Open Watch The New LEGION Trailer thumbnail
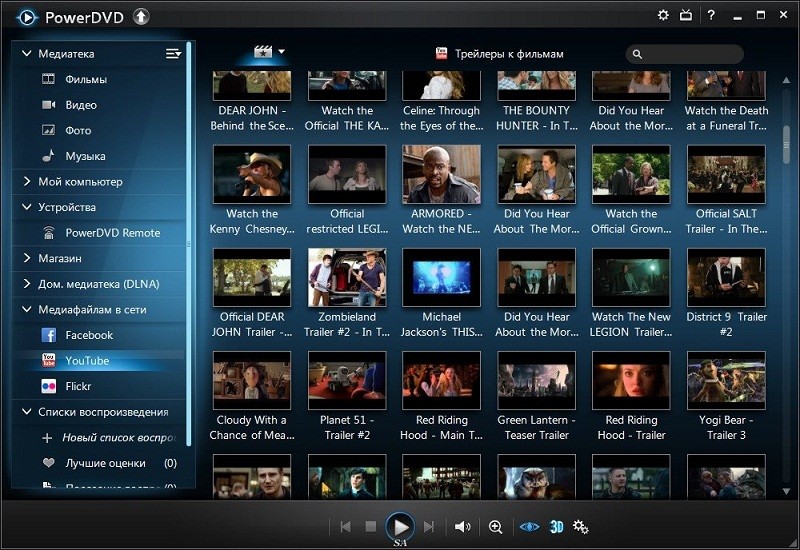The image size is (800, 550). click(x=631, y=277)
